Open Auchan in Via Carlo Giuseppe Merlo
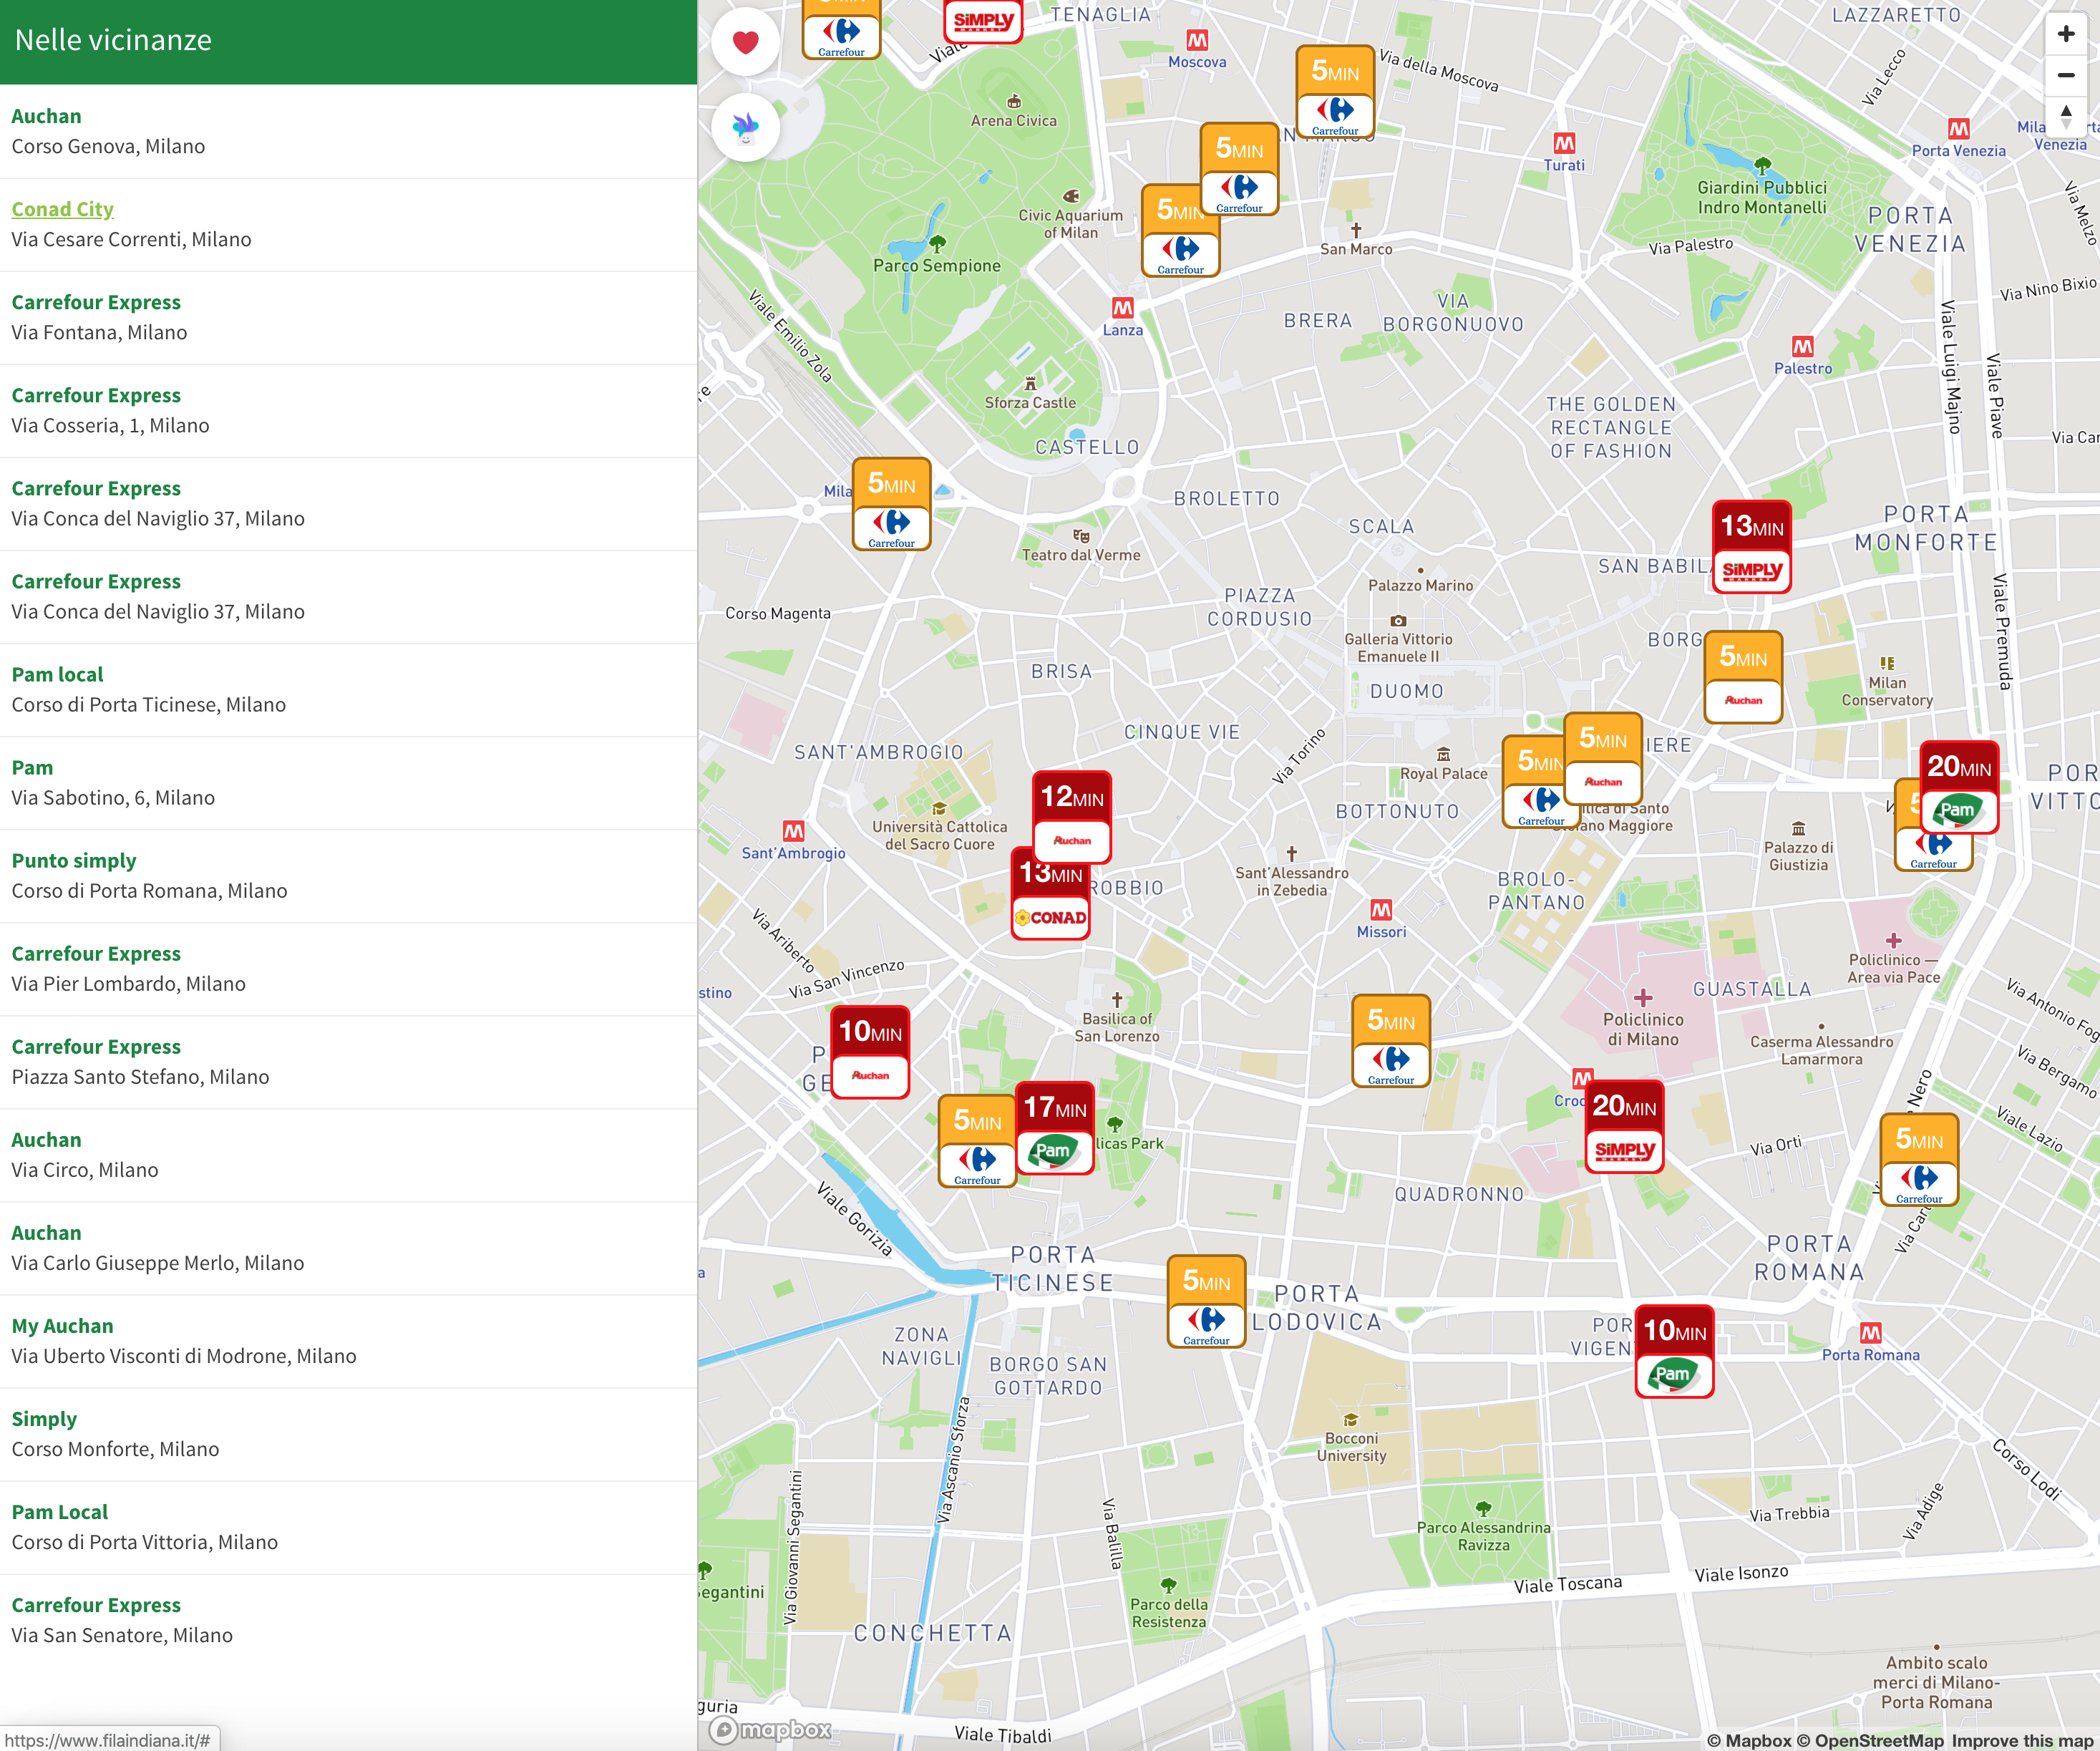This screenshot has width=2100, height=1751. (348, 1247)
